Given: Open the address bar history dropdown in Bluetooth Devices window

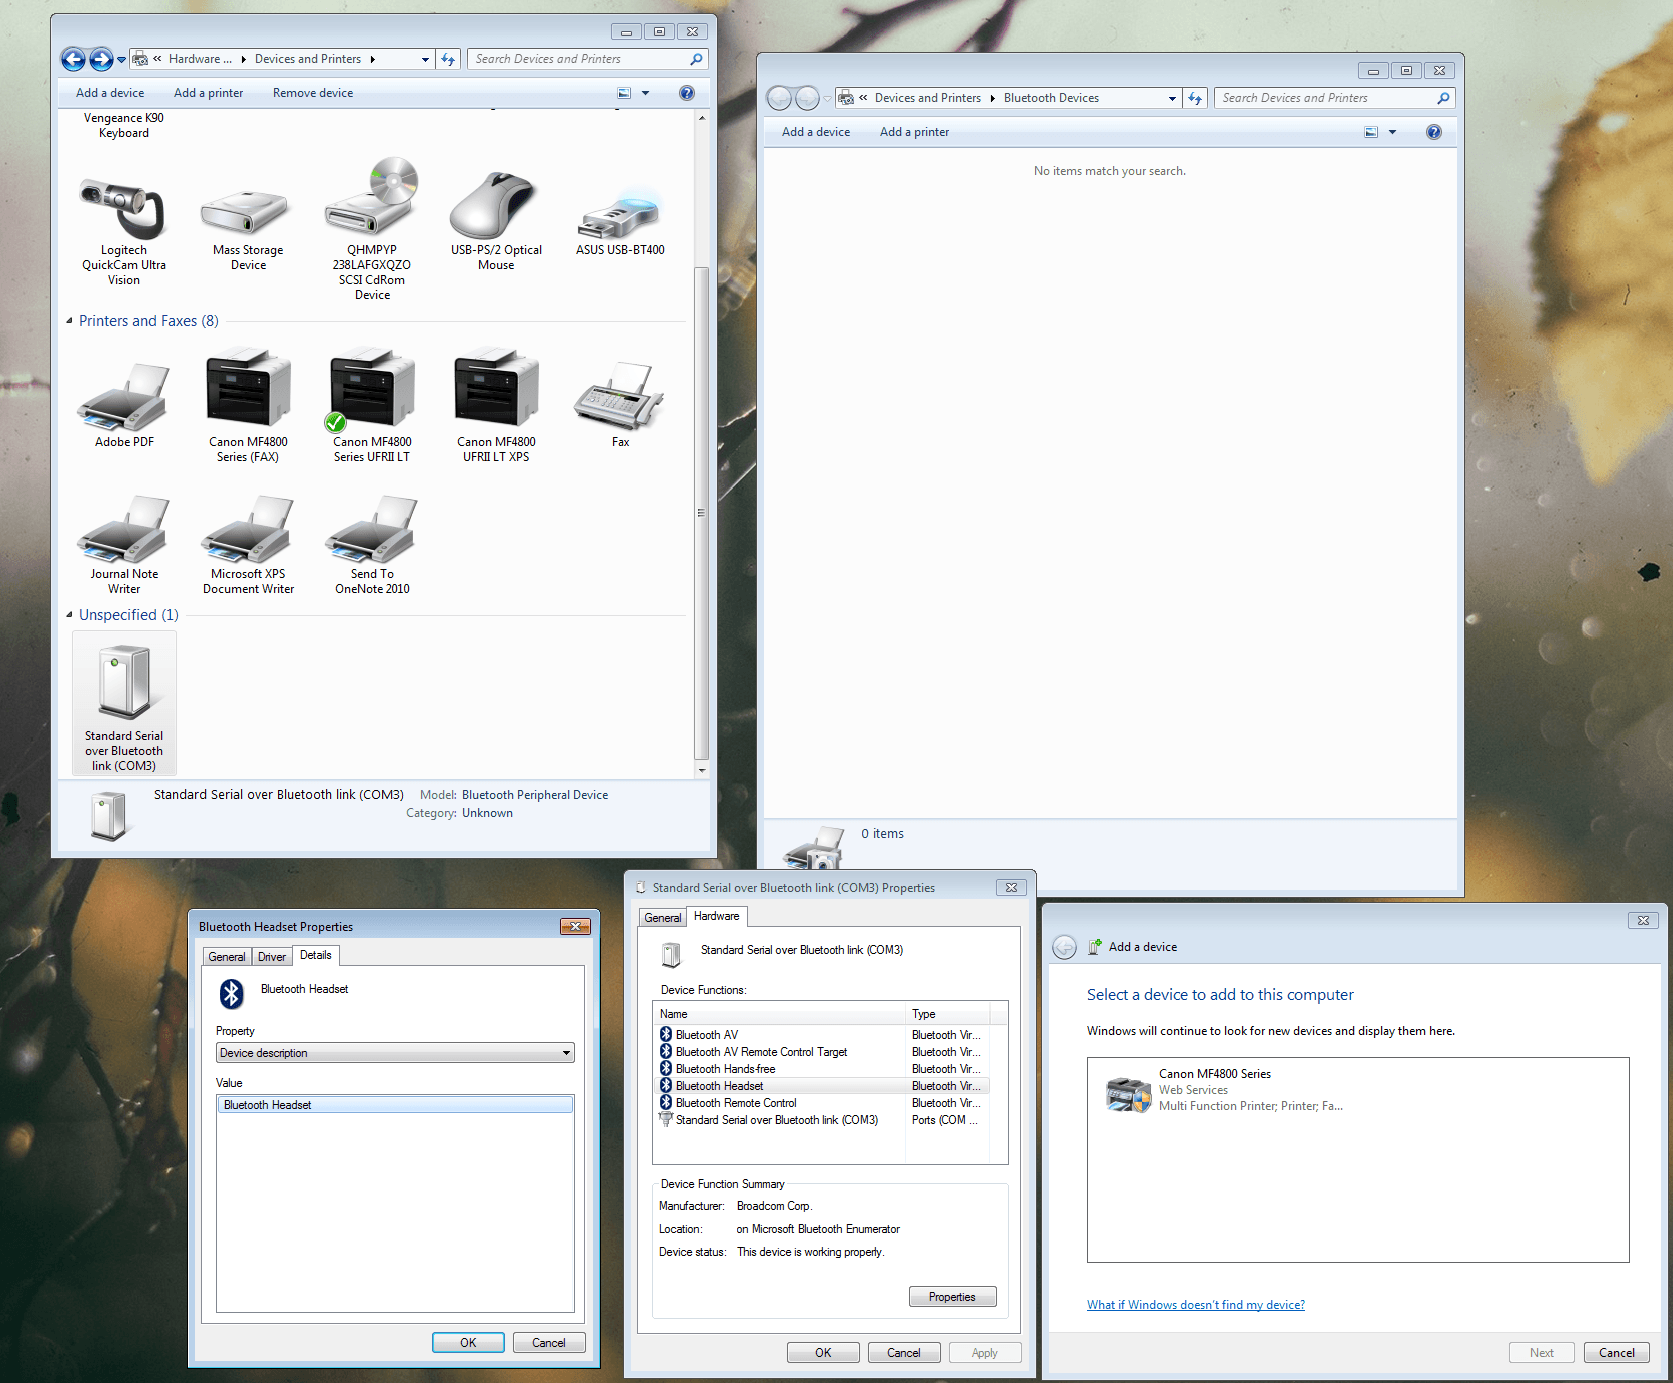Looking at the screenshot, I should (x=1172, y=99).
